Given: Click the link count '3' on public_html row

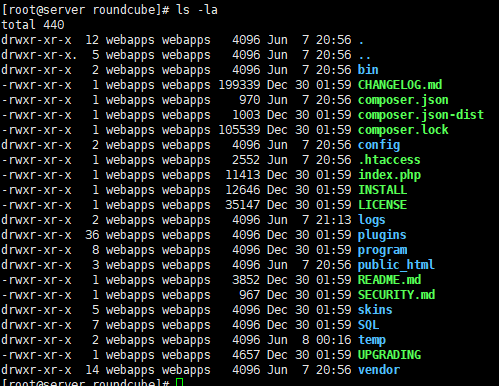Looking at the screenshot, I should coord(96,265).
